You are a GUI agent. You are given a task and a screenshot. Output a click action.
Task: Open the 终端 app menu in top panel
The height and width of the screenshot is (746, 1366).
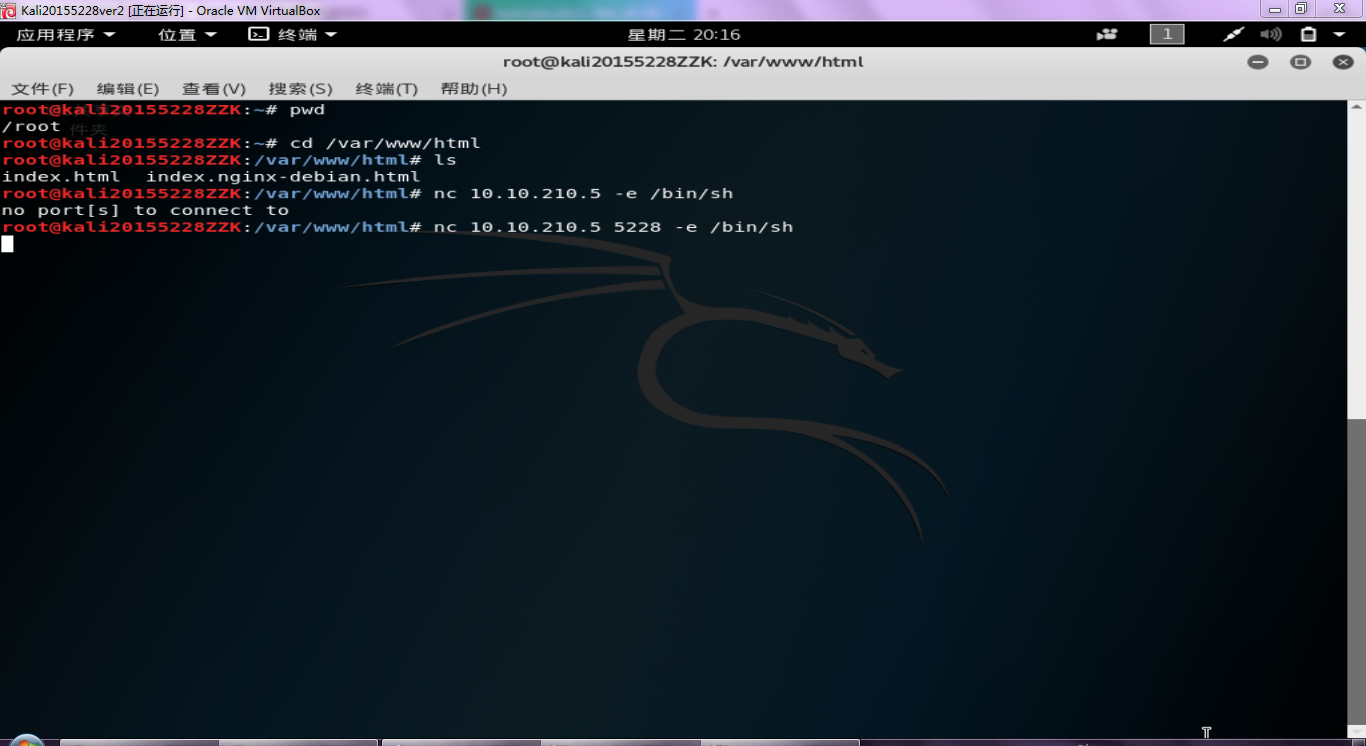tap(293, 35)
